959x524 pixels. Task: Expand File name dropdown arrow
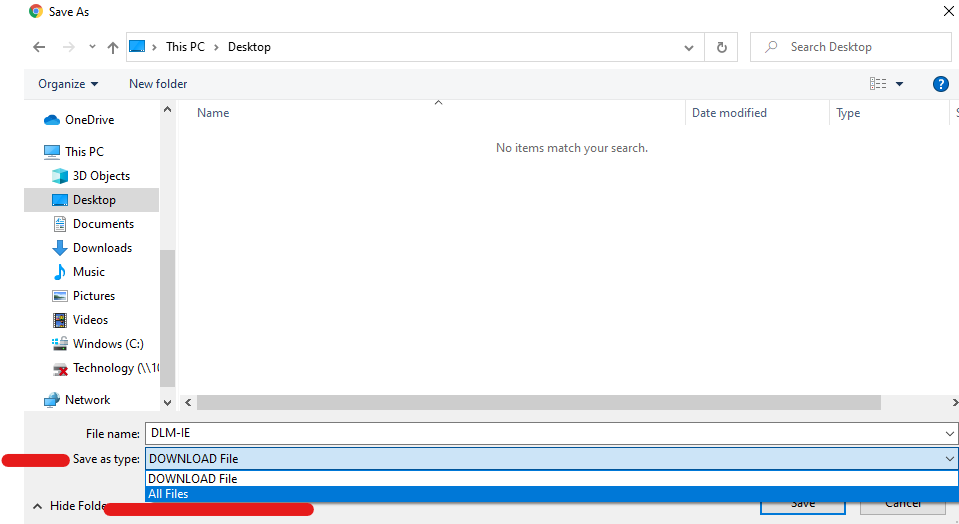click(x=950, y=434)
